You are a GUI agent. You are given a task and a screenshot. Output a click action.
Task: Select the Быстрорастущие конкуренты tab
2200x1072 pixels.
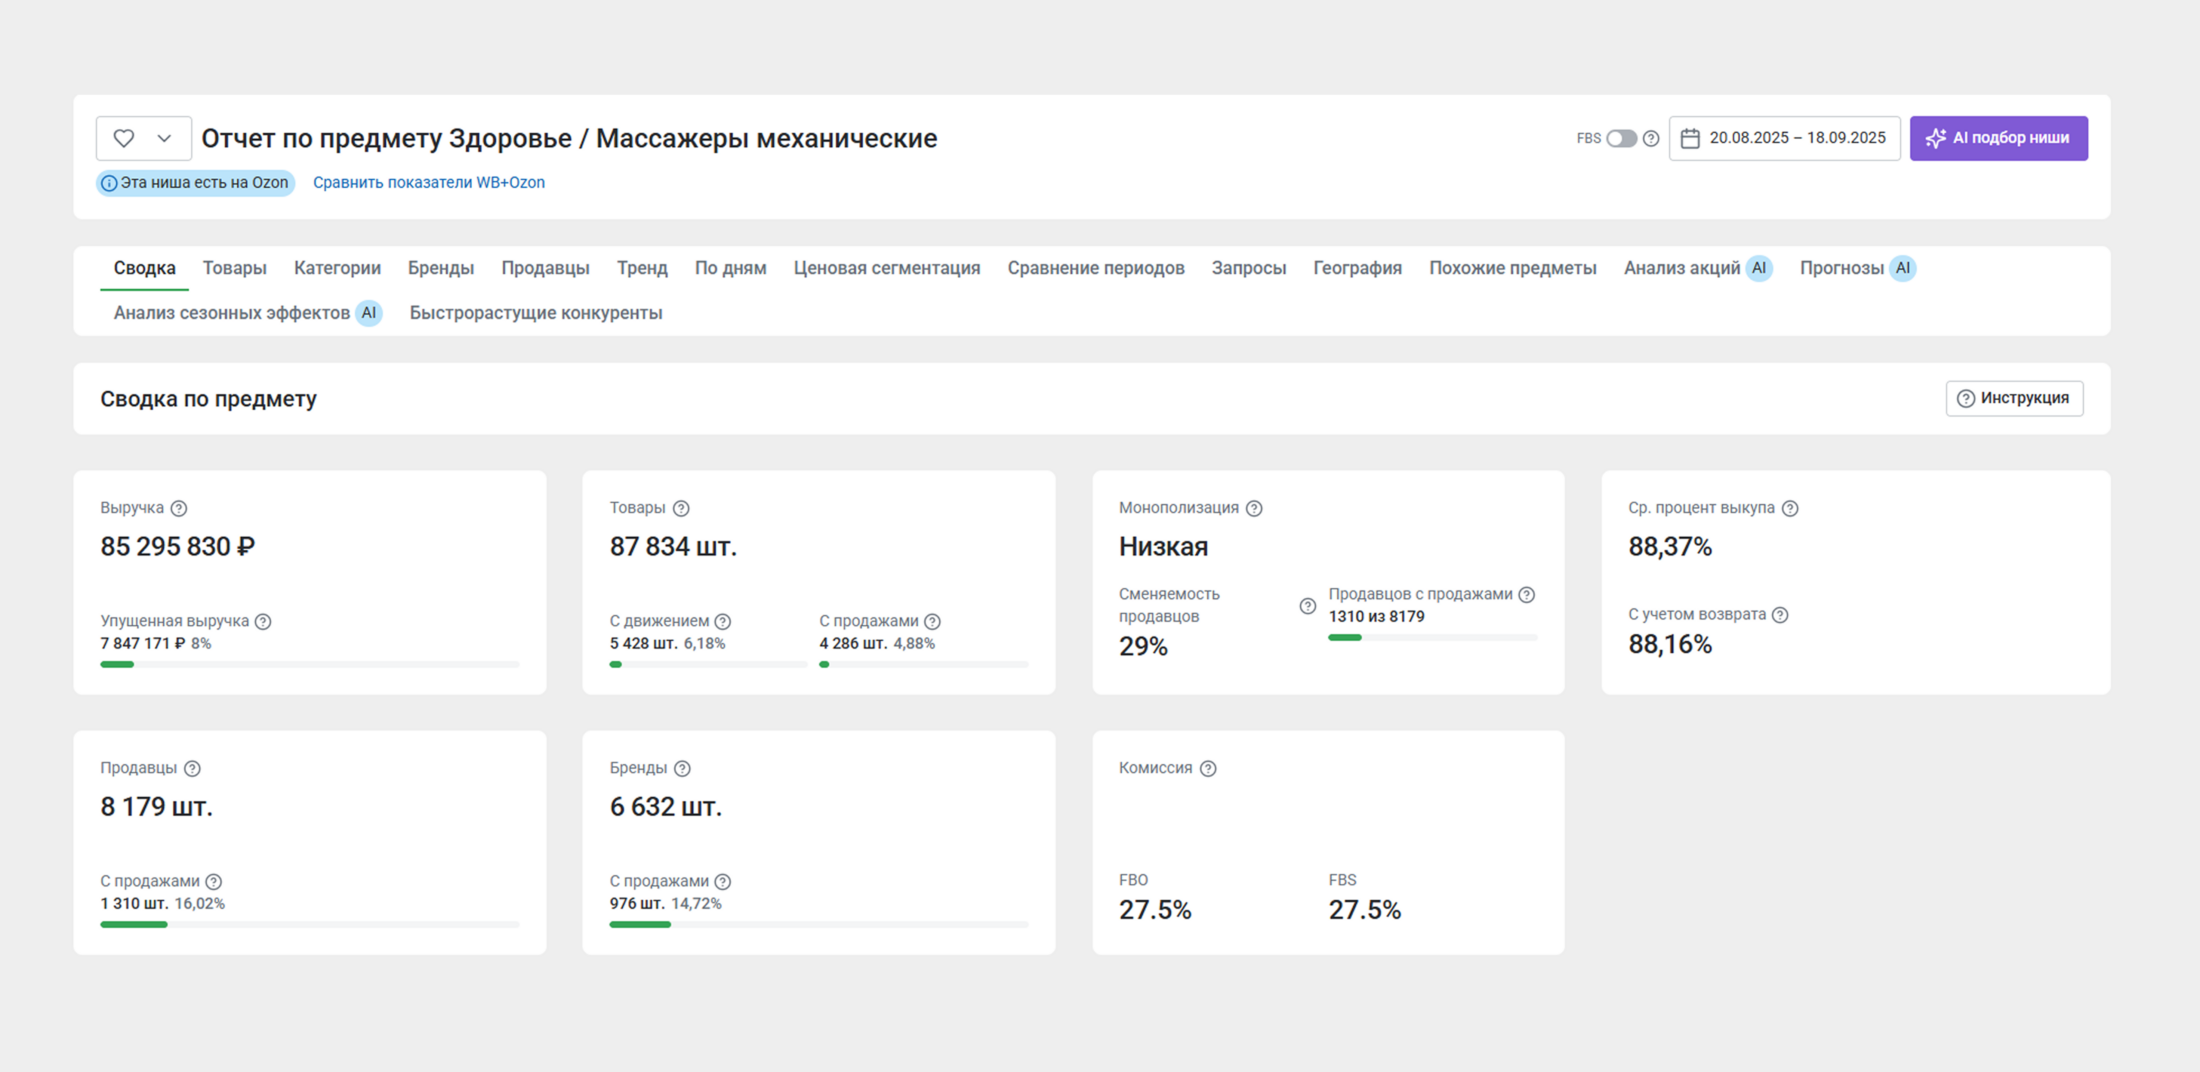[535, 313]
